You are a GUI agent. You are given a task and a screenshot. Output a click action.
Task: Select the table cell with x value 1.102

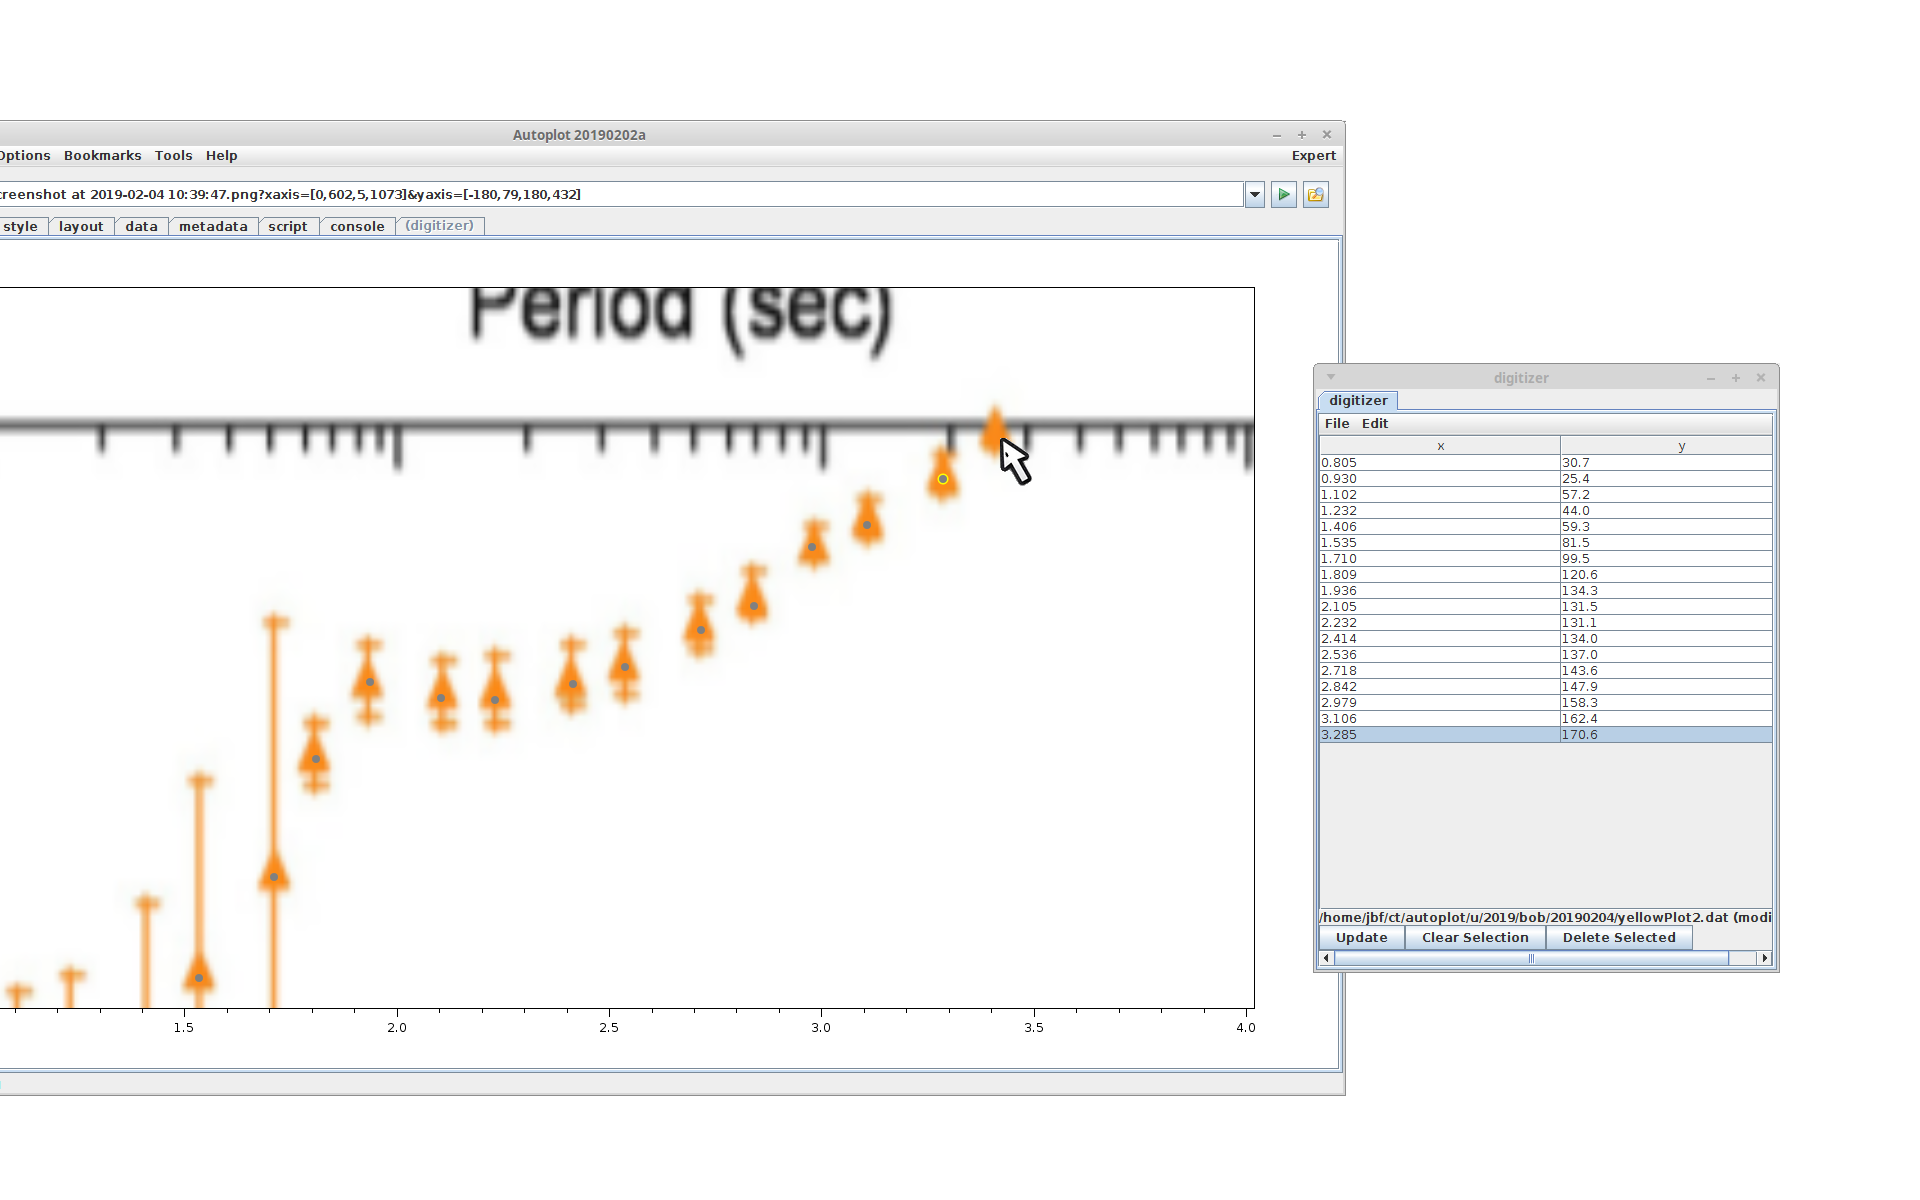click(1440, 495)
